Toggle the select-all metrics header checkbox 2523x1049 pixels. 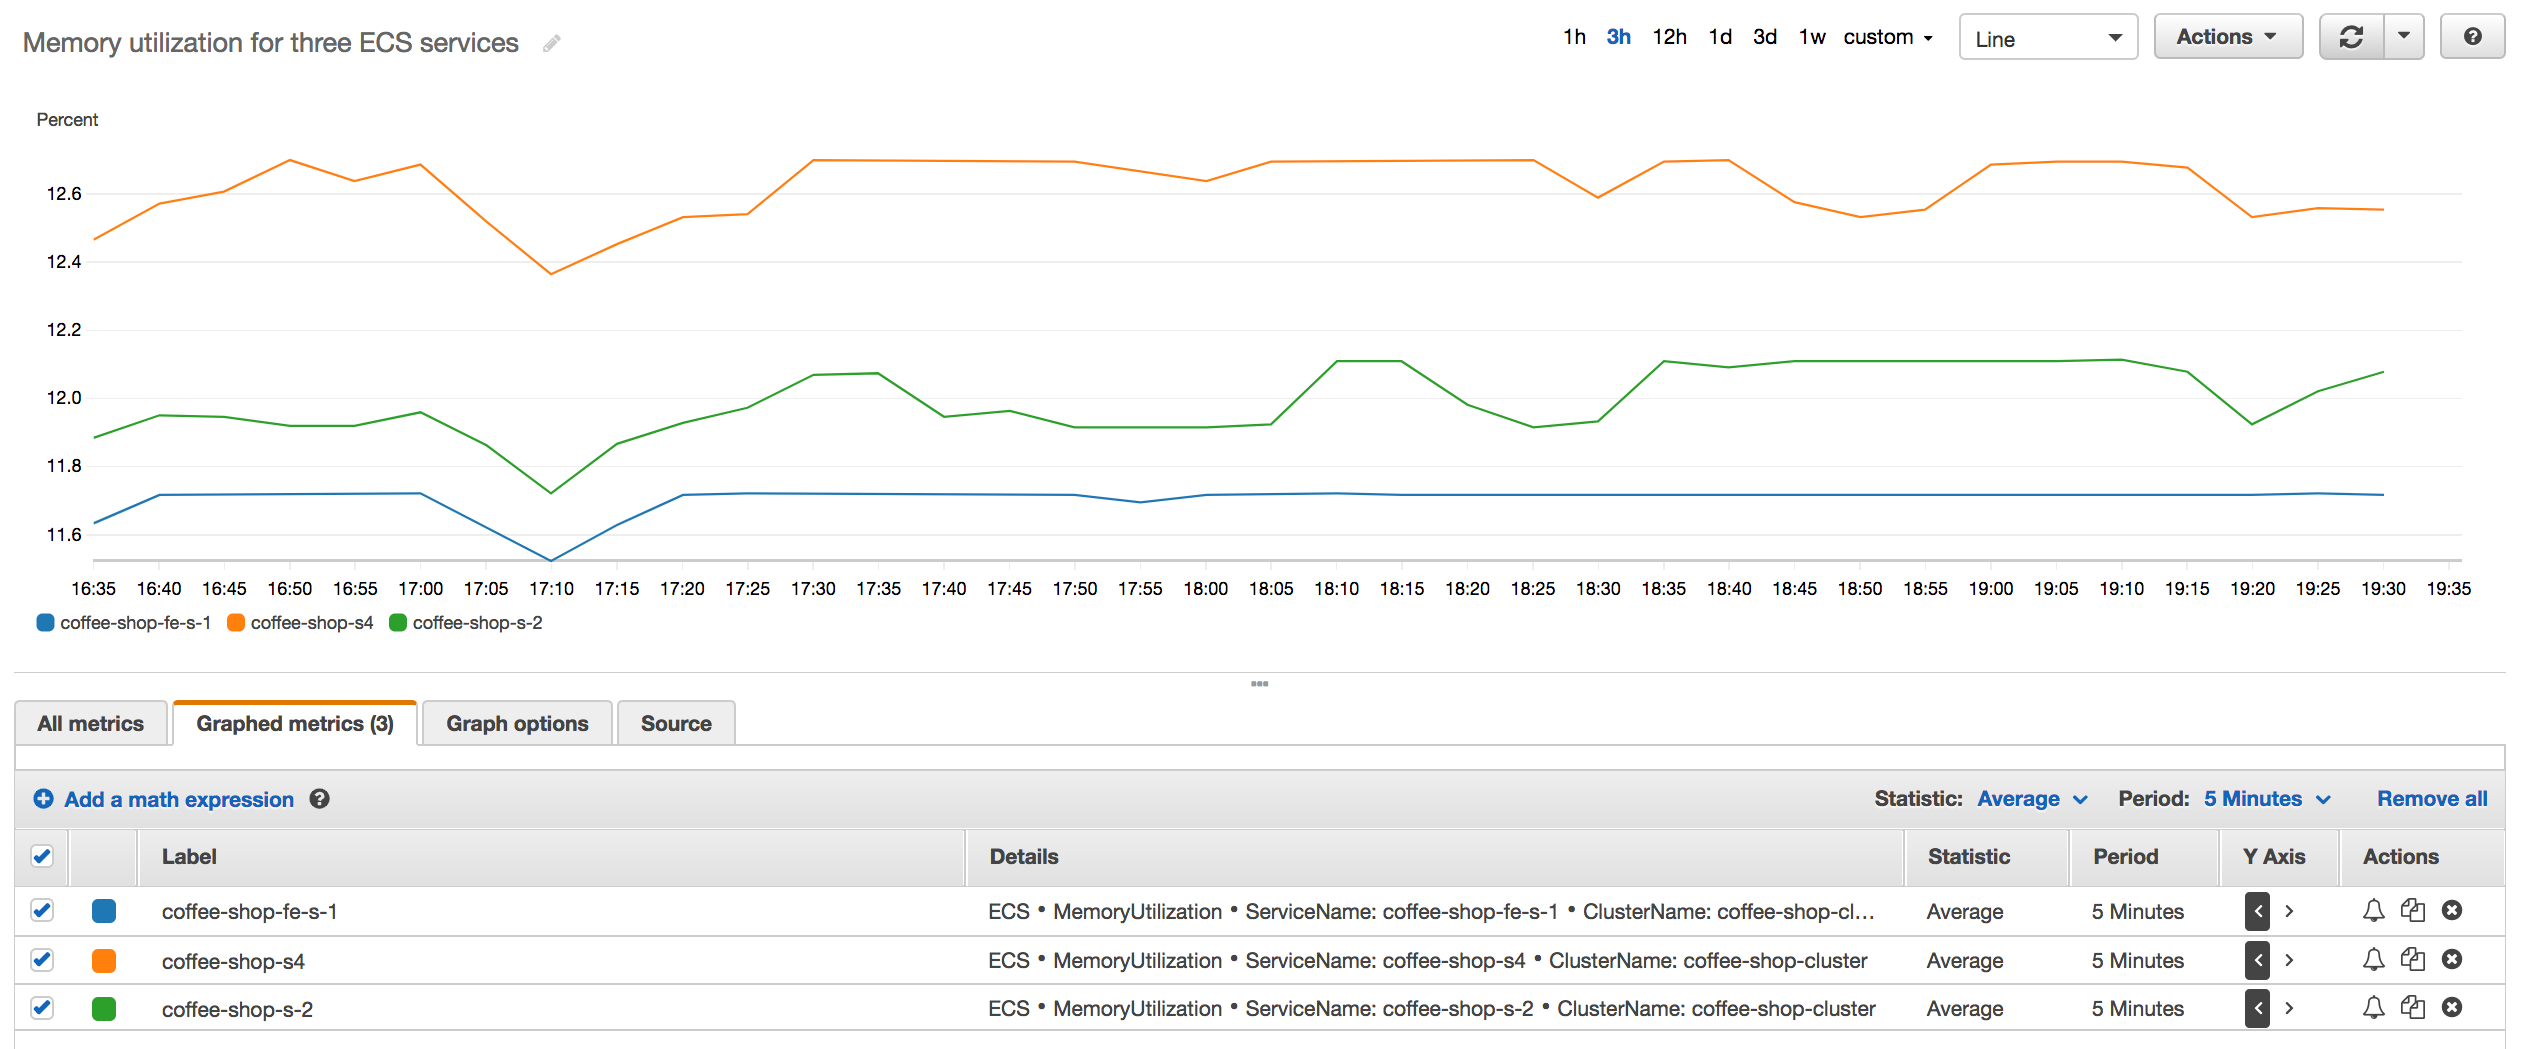point(42,856)
